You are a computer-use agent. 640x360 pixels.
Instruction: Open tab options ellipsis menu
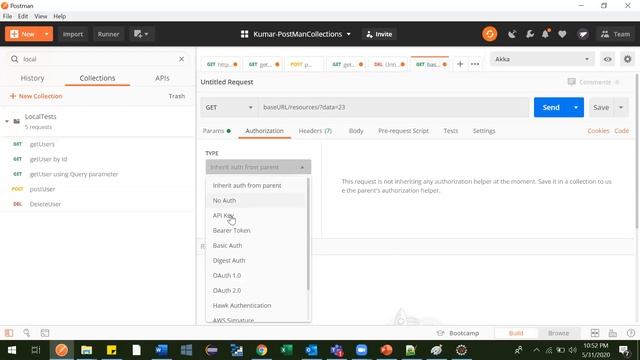click(475, 64)
